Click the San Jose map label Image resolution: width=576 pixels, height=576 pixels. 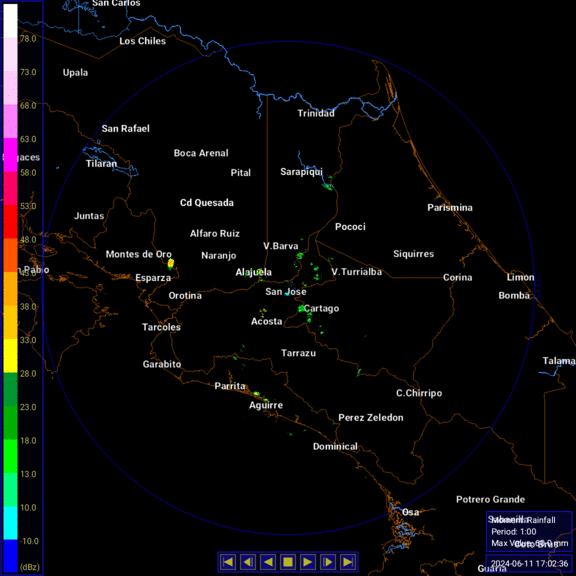[x=286, y=292]
